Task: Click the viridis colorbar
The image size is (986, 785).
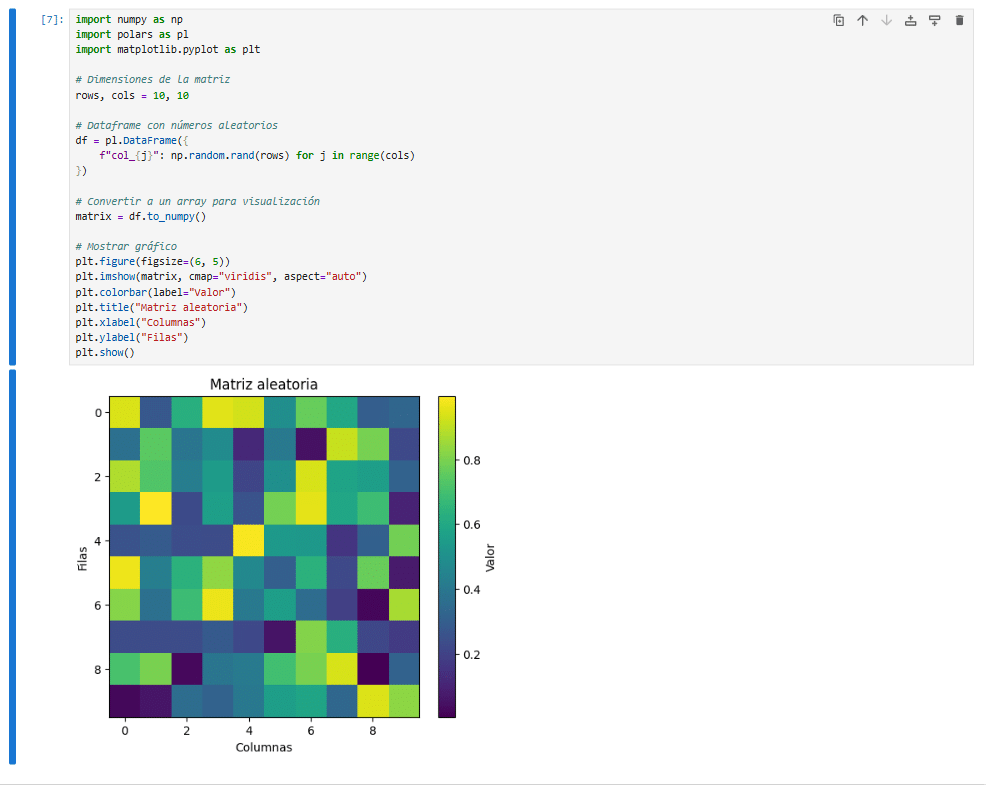Action: coord(446,557)
